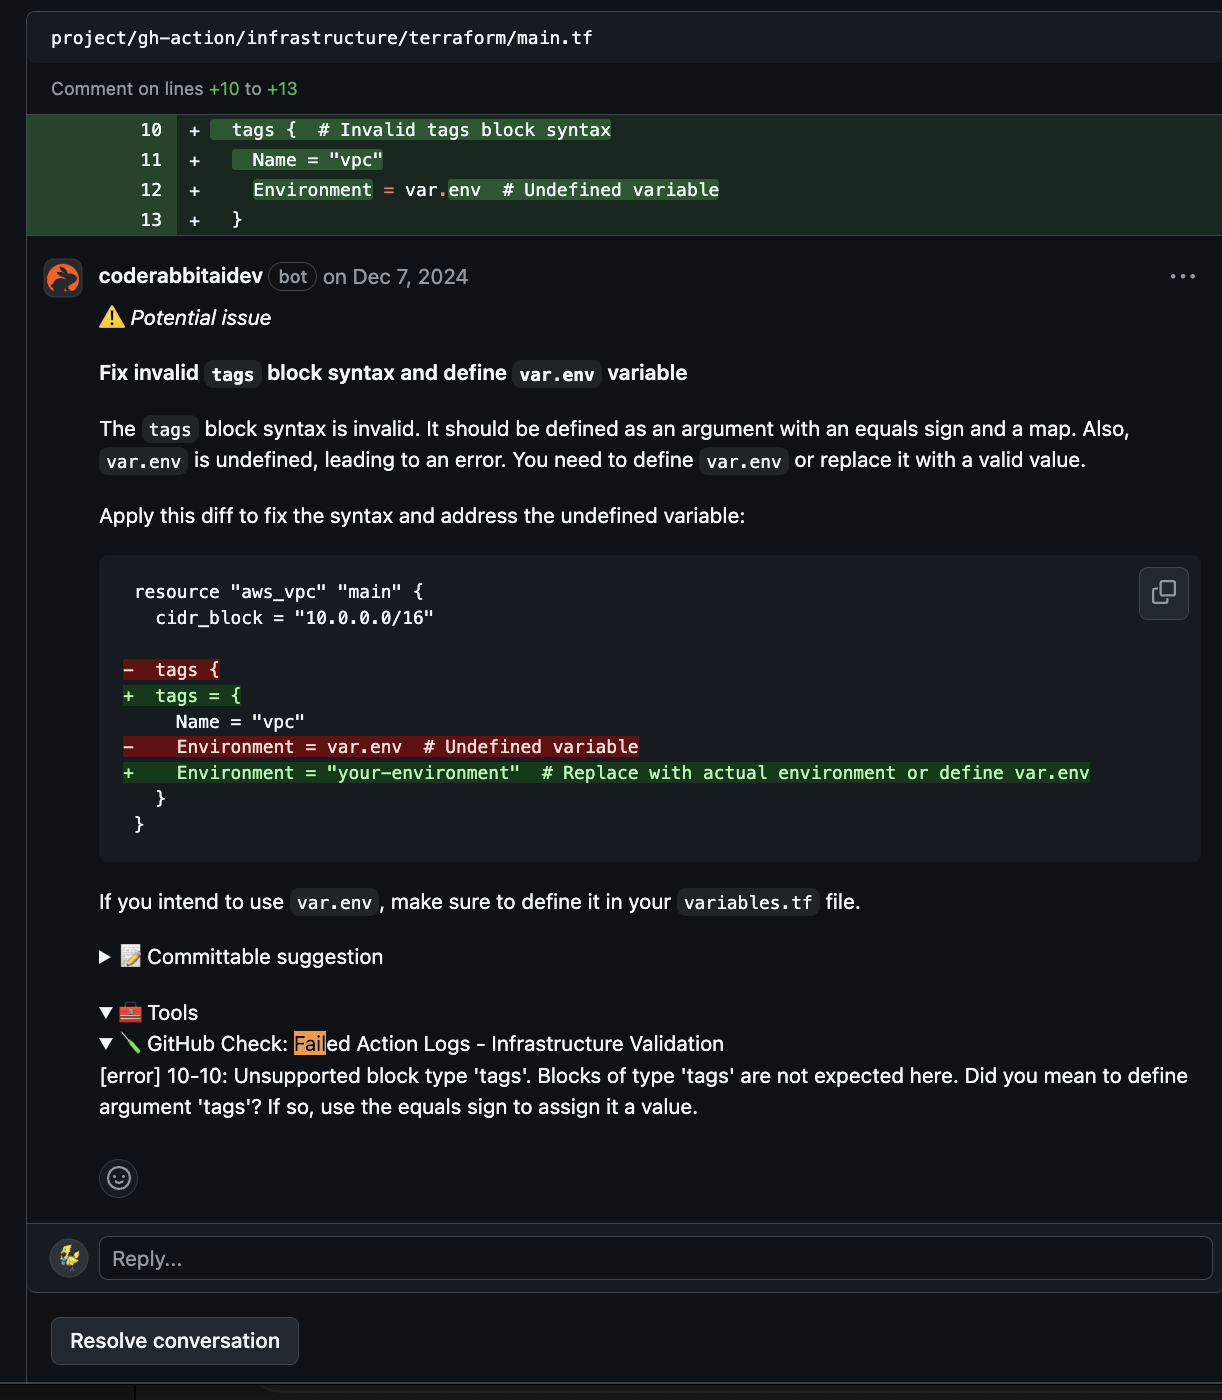Expand the Committable suggestion section
This screenshot has width=1222, height=1400.
click(104, 957)
